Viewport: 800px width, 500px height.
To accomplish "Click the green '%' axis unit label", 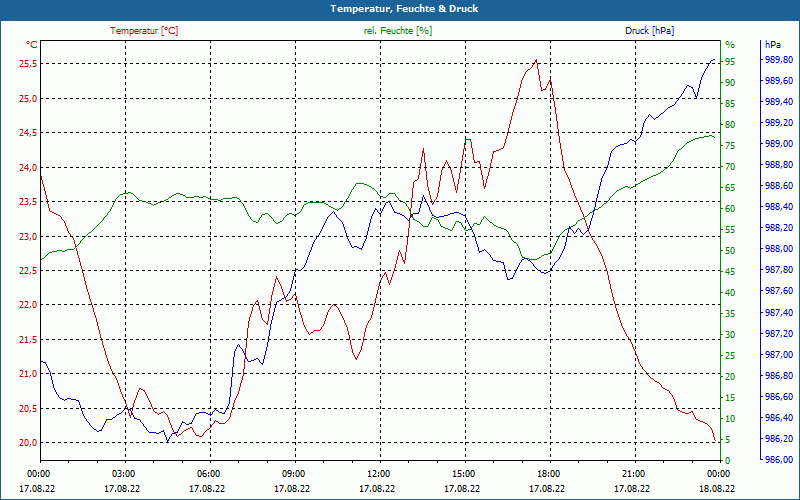I will point(730,45).
